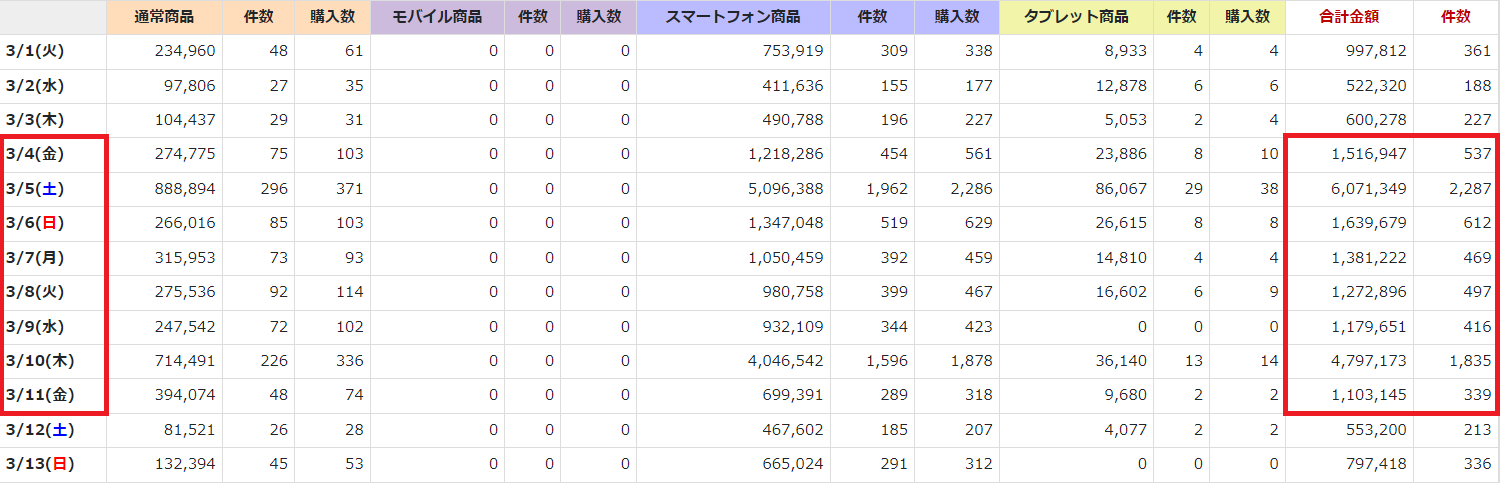Click the 86,067 tablet products cell

coord(1121,188)
